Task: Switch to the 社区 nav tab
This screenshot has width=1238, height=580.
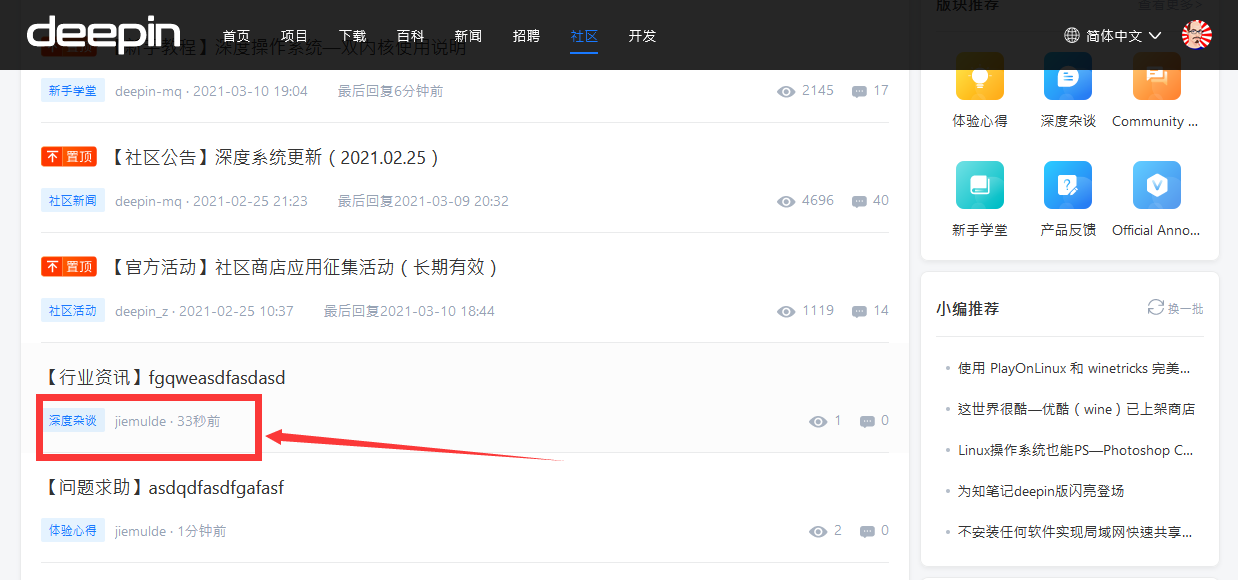Action: [x=584, y=36]
